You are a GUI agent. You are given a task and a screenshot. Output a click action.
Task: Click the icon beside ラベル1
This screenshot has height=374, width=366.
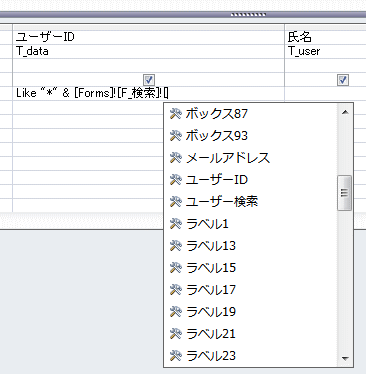[x=175, y=224]
